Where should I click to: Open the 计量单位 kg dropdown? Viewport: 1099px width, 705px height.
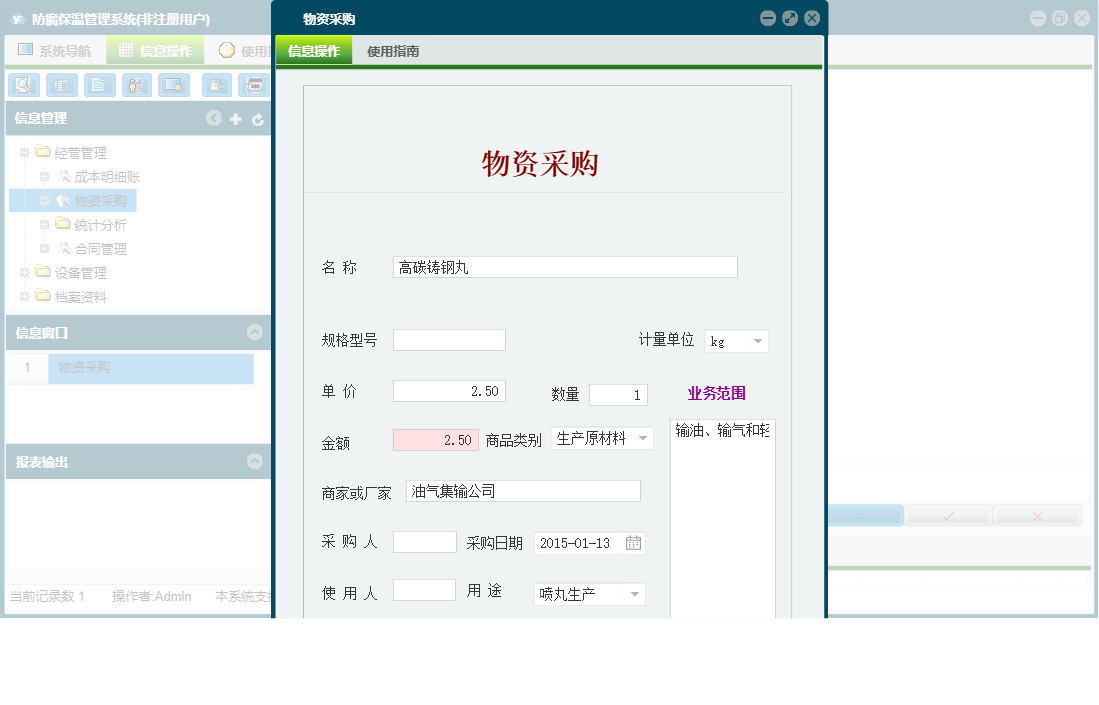point(759,340)
